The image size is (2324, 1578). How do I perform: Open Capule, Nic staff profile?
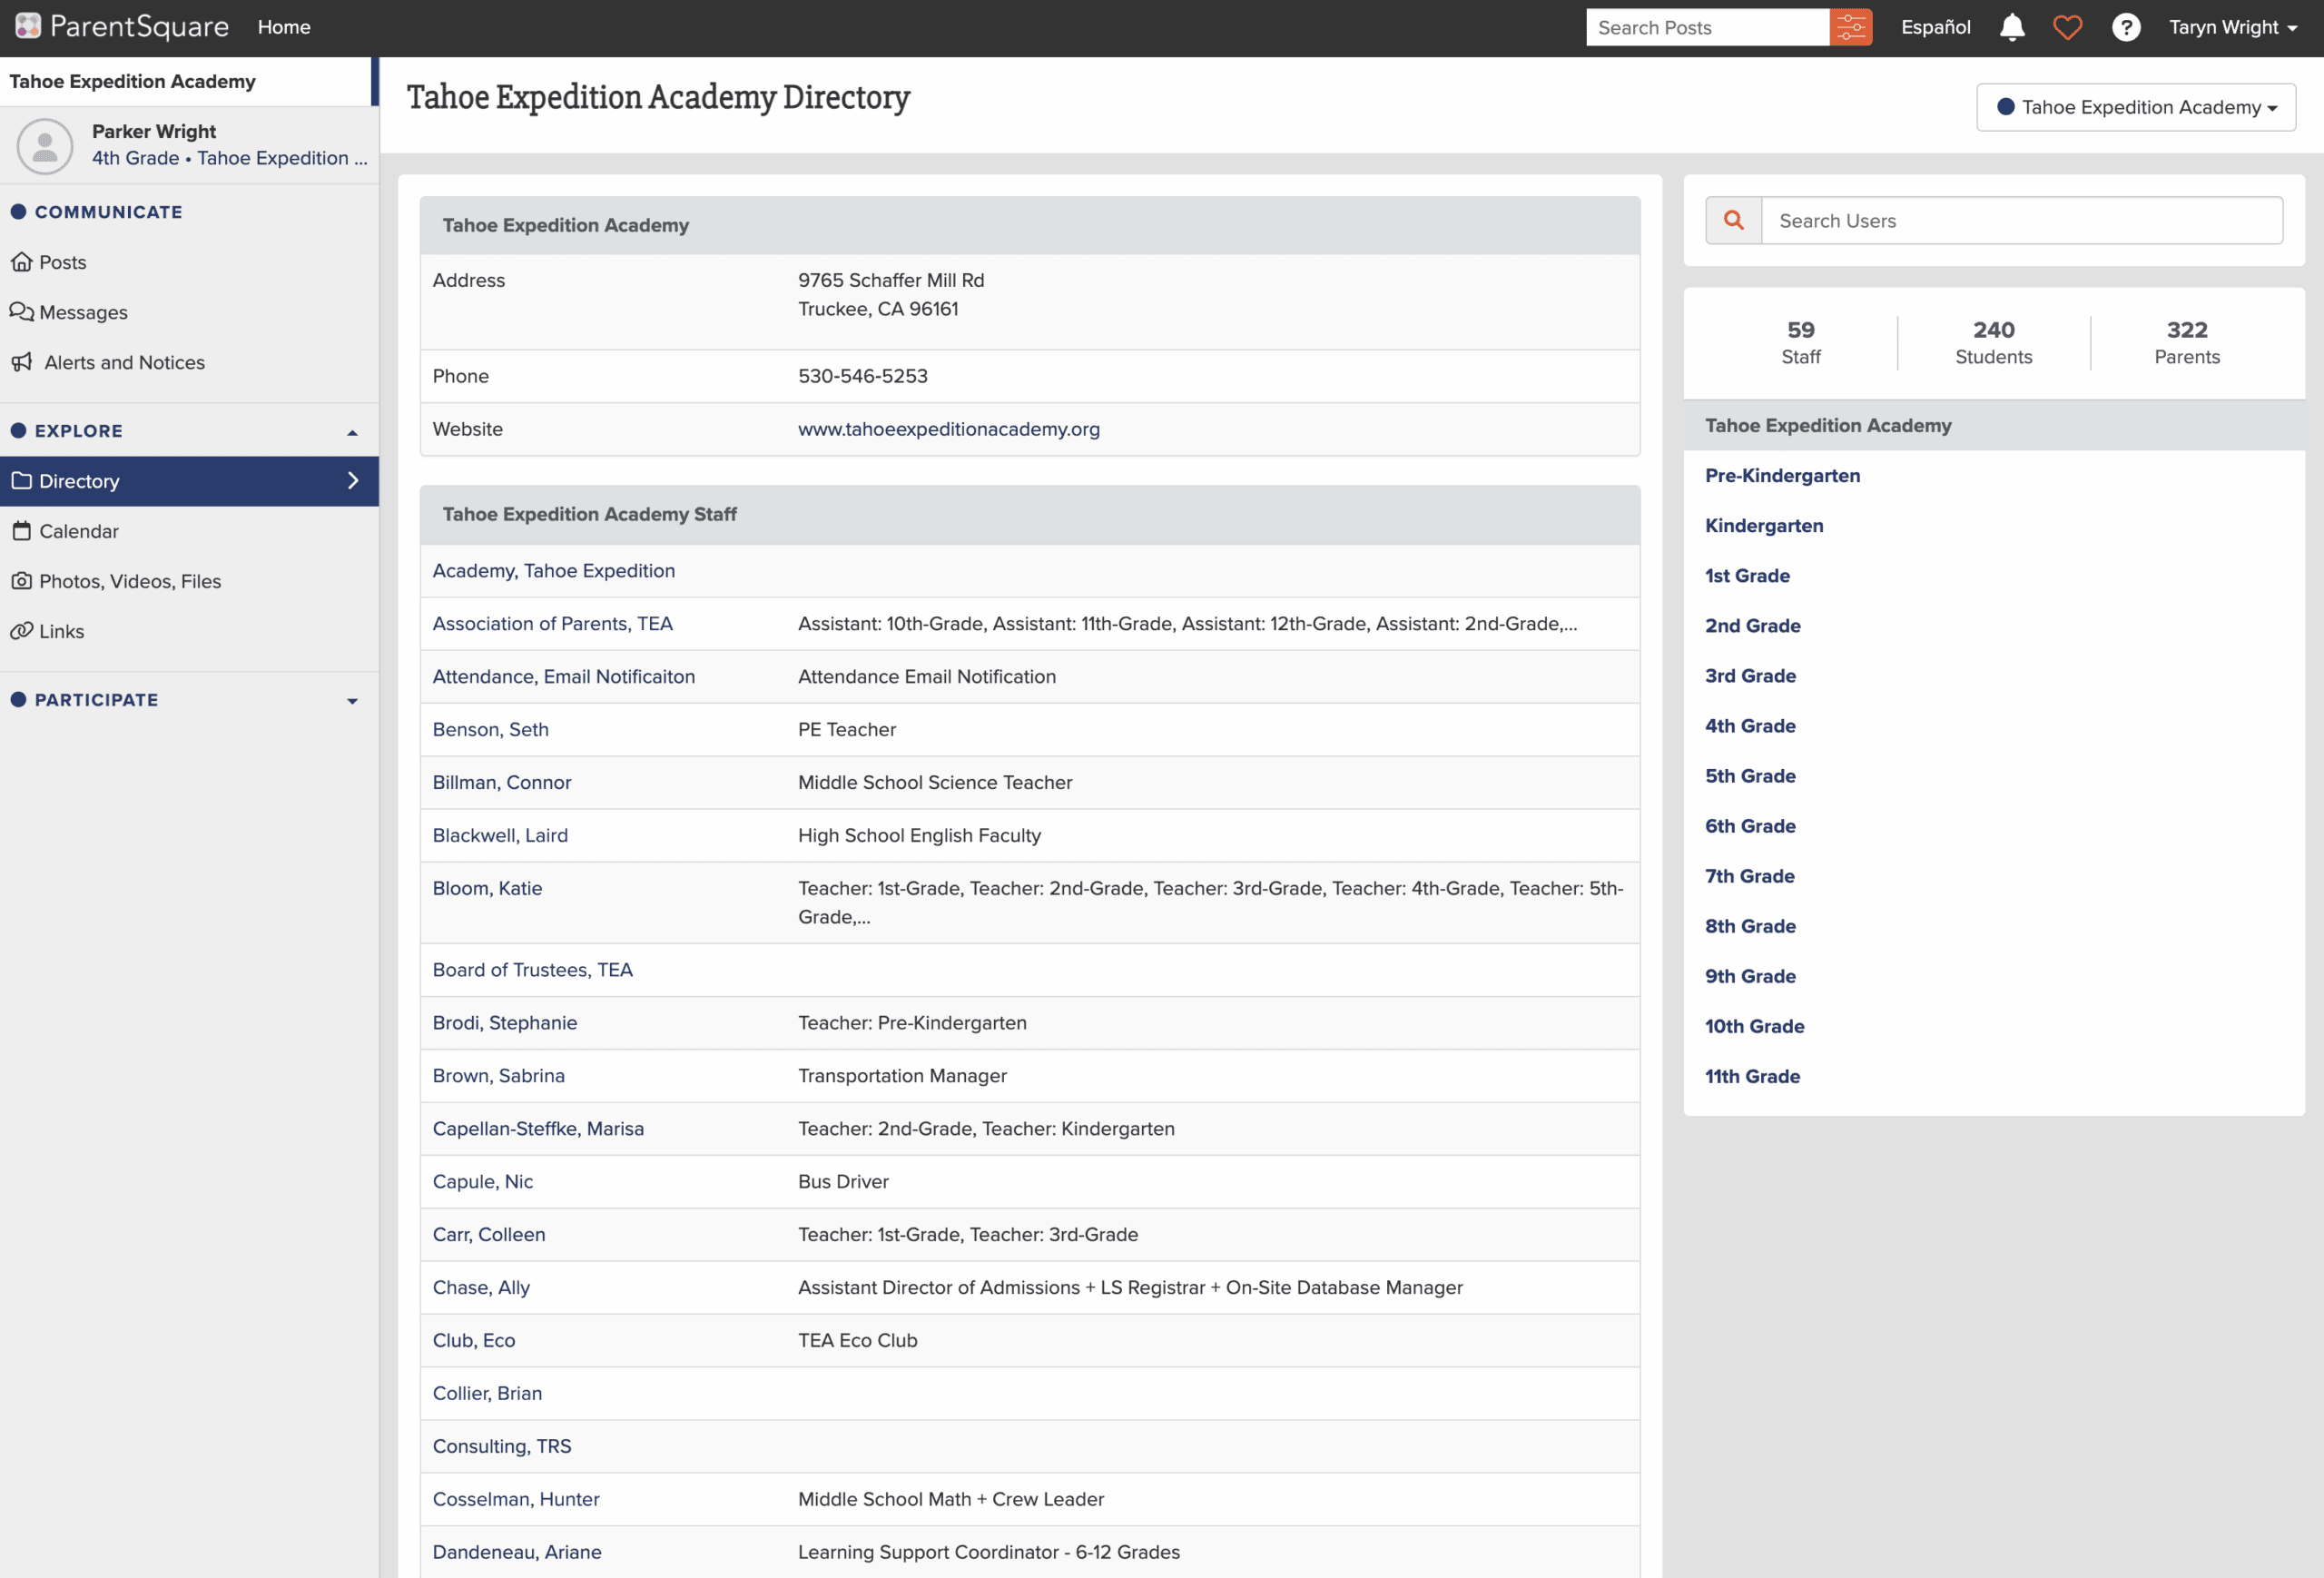[482, 1182]
